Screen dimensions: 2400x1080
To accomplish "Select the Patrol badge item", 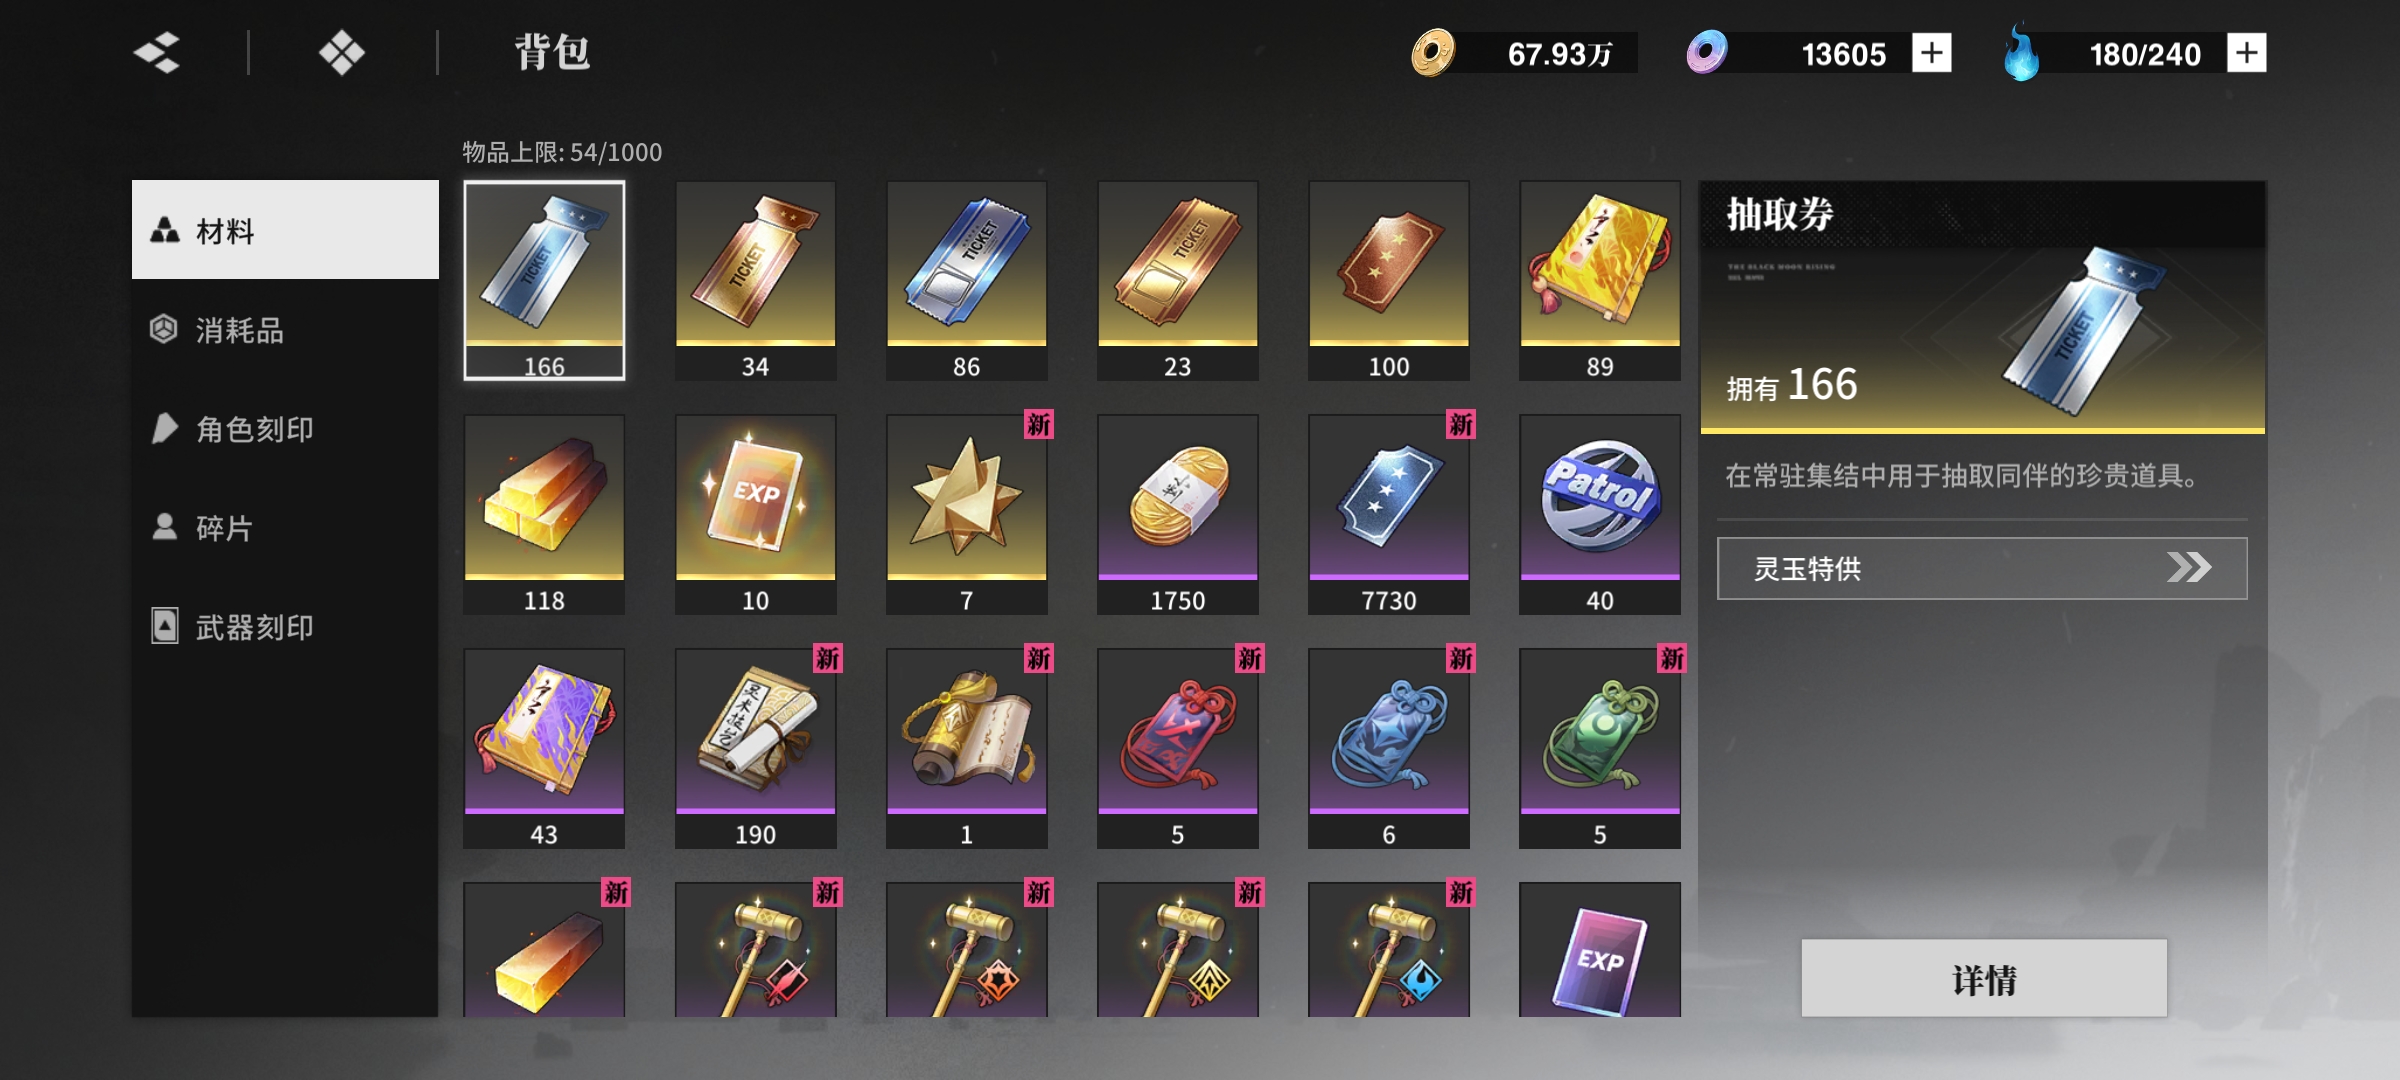I will coord(1599,514).
